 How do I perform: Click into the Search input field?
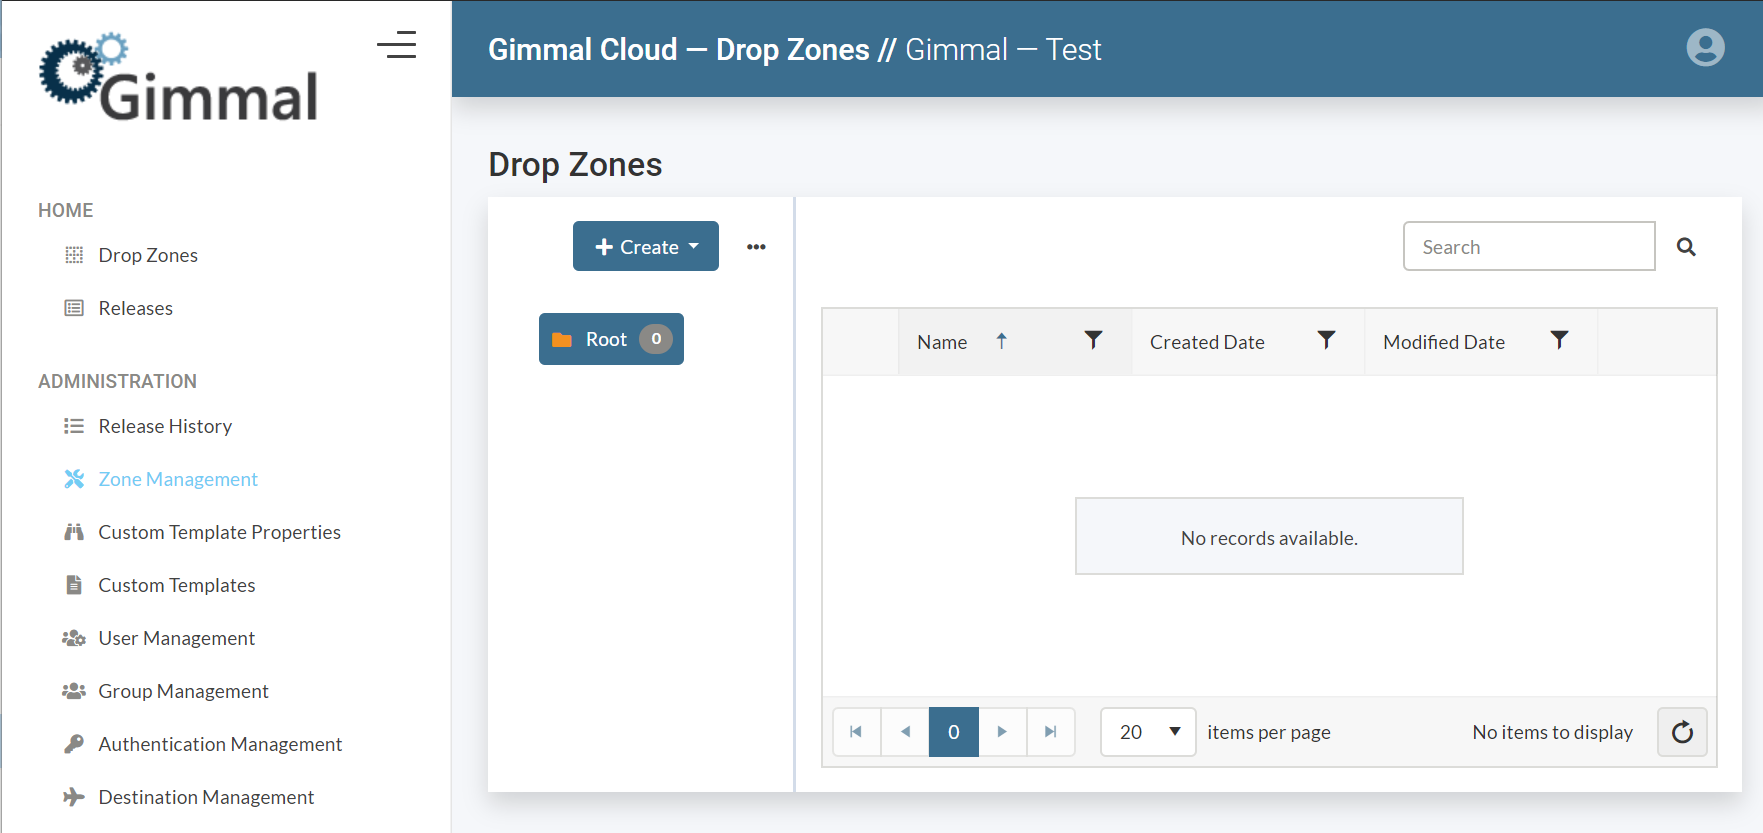pos(1528,247)
